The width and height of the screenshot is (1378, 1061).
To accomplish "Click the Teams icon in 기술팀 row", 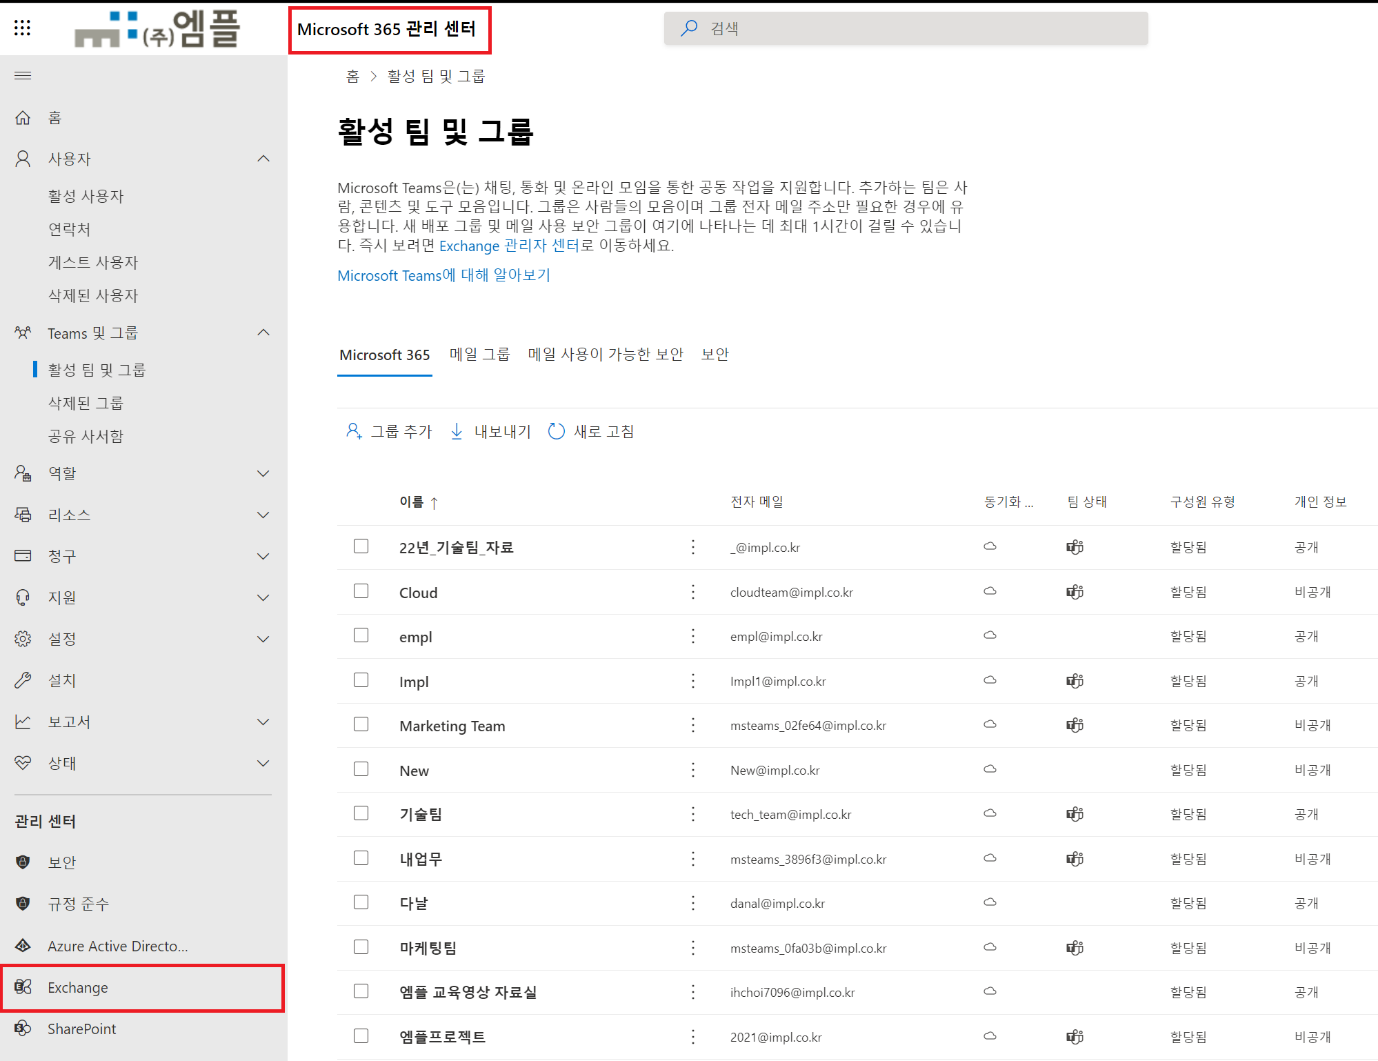I will tap(1075, 814).
